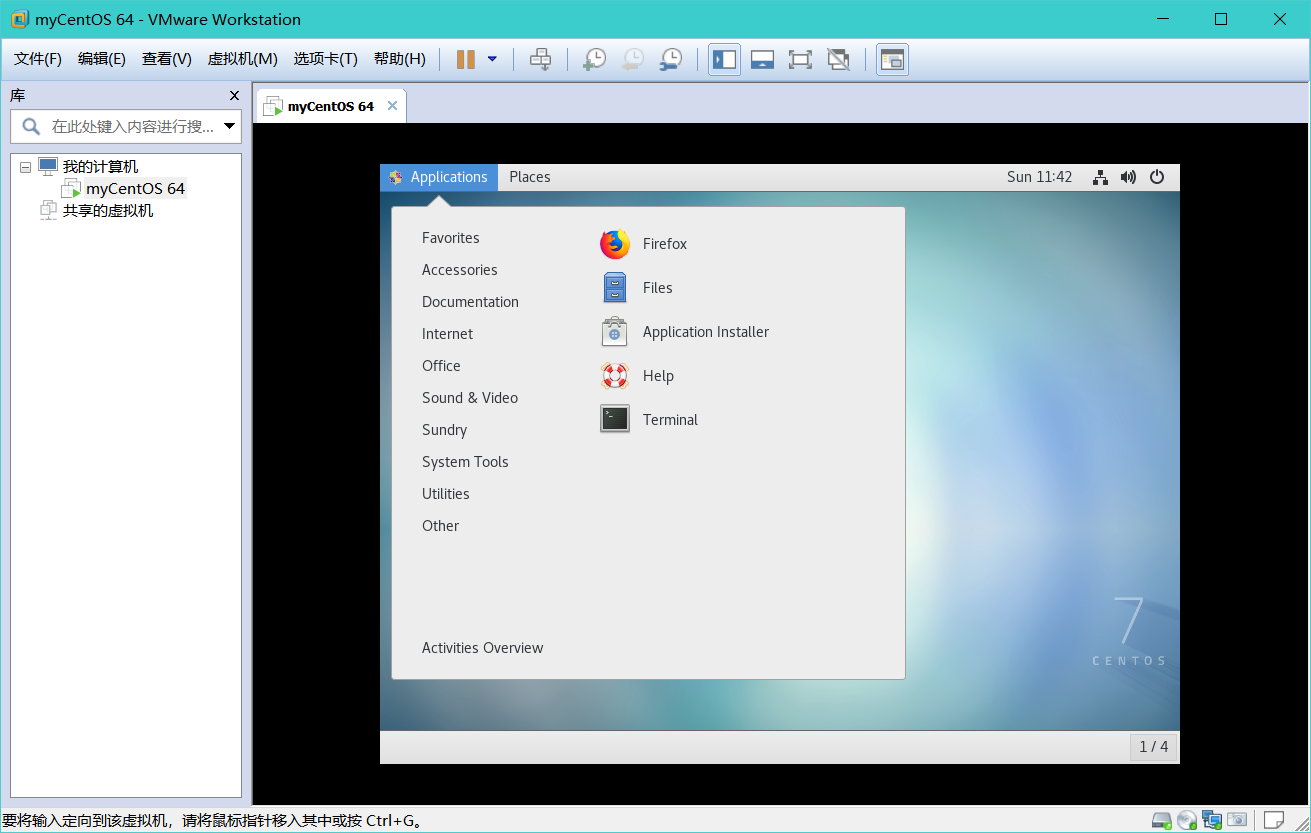The height and width of the screenshot is (833, 1311).
Task: Open the 文件(F) menu
Action: (38, 59)
